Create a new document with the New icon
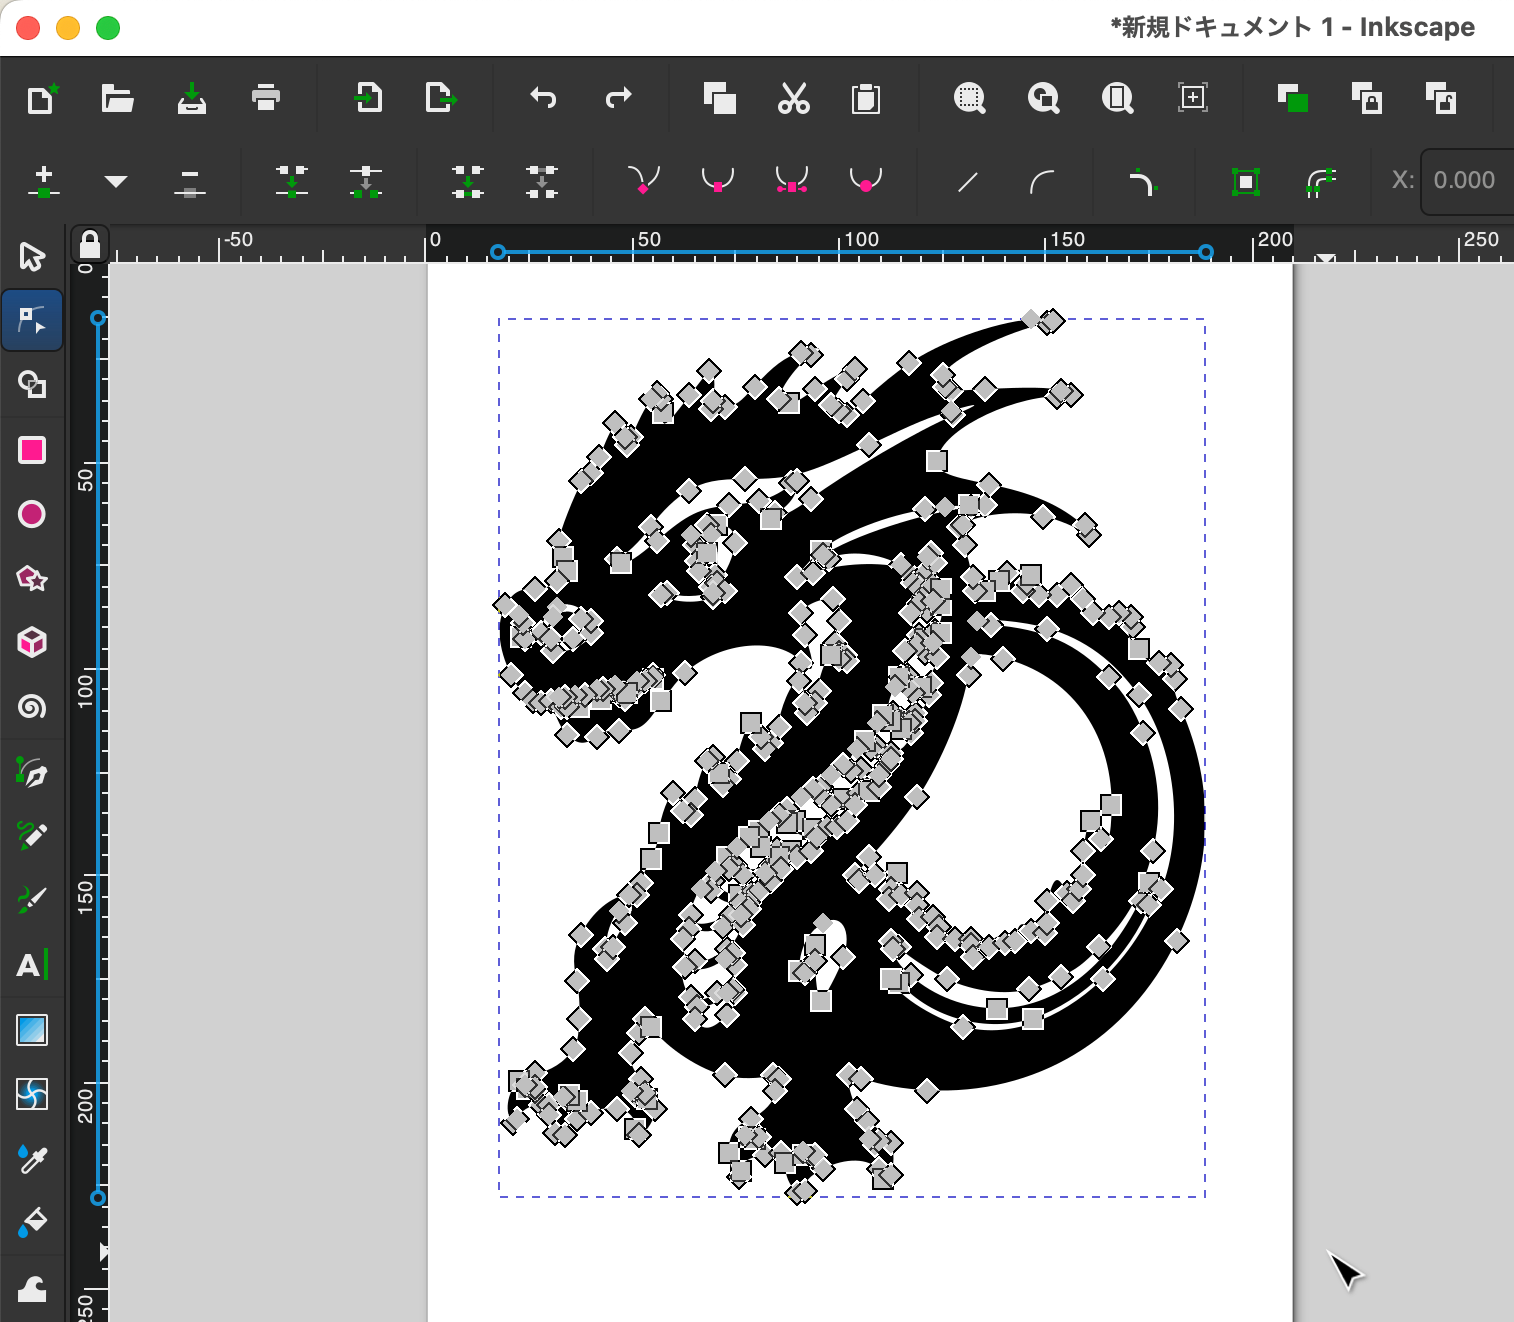The image size is (1514, 1322). coord(42,98)
